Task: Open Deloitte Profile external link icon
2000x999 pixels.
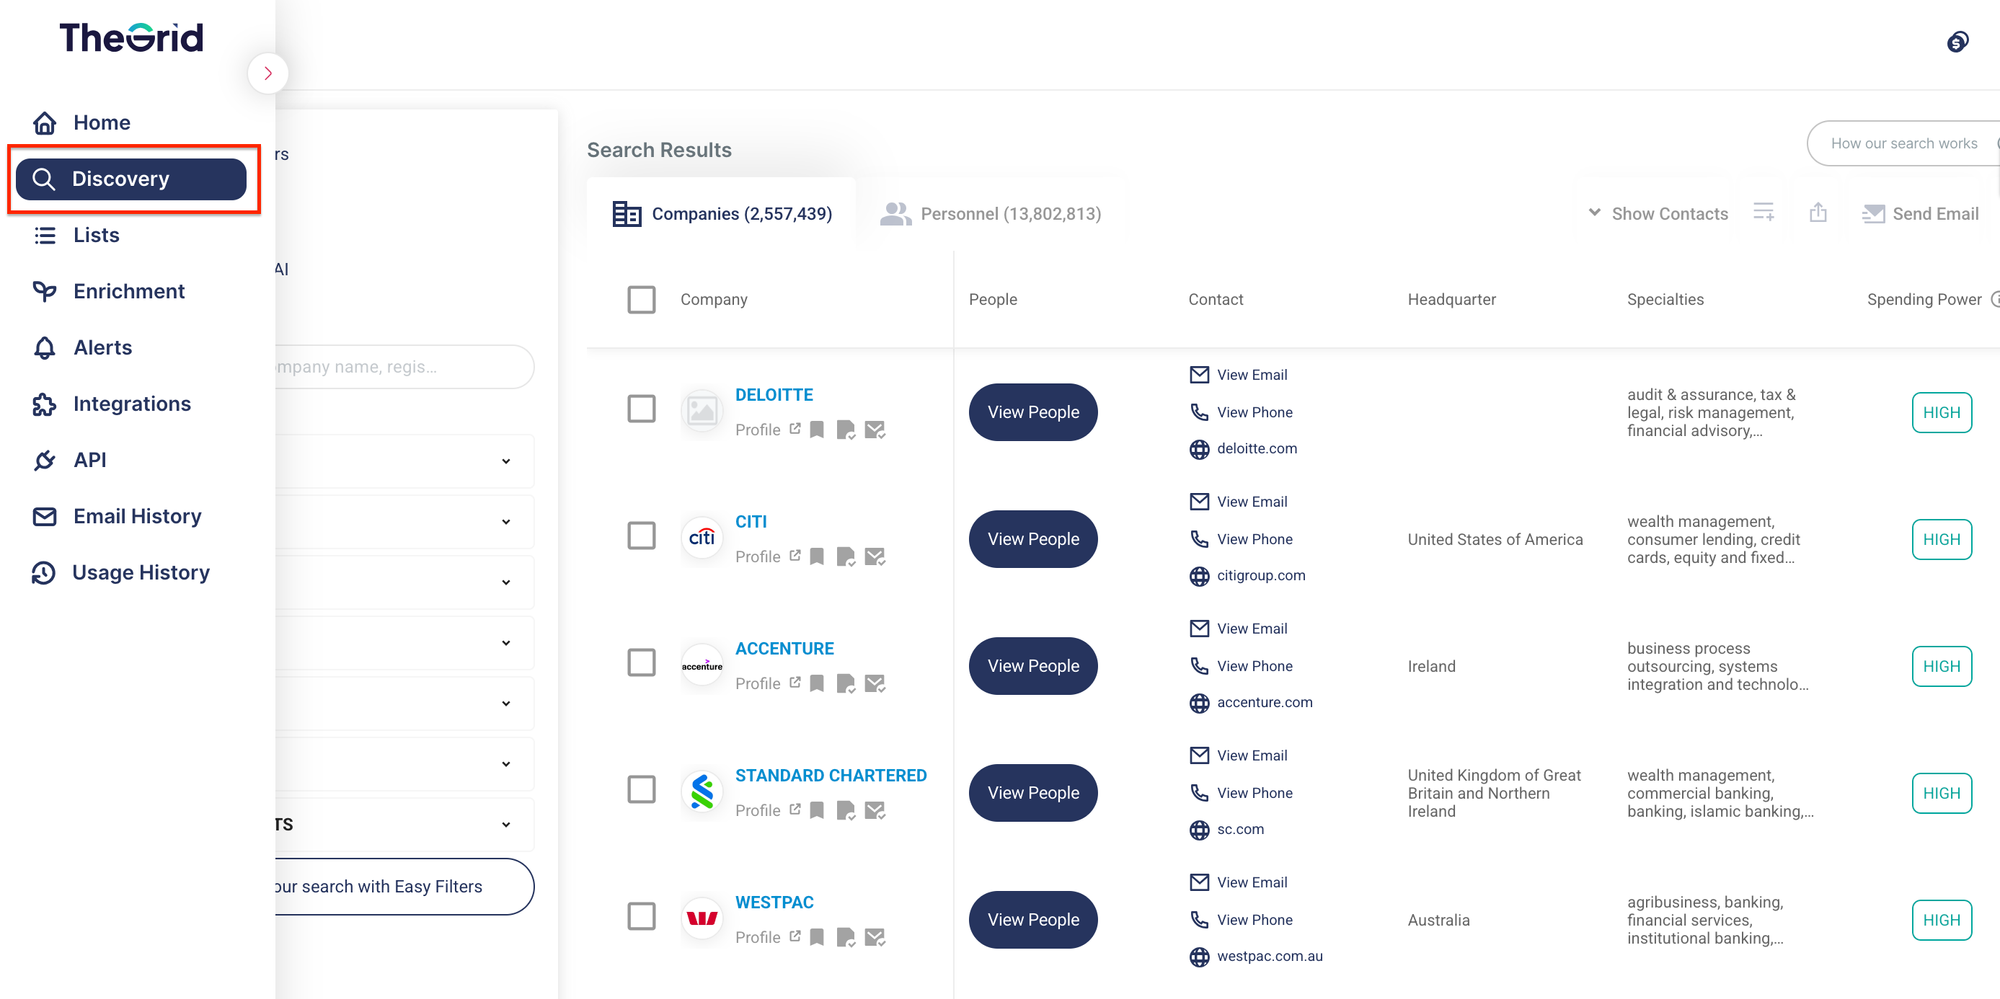Action: tap(795, 429)
